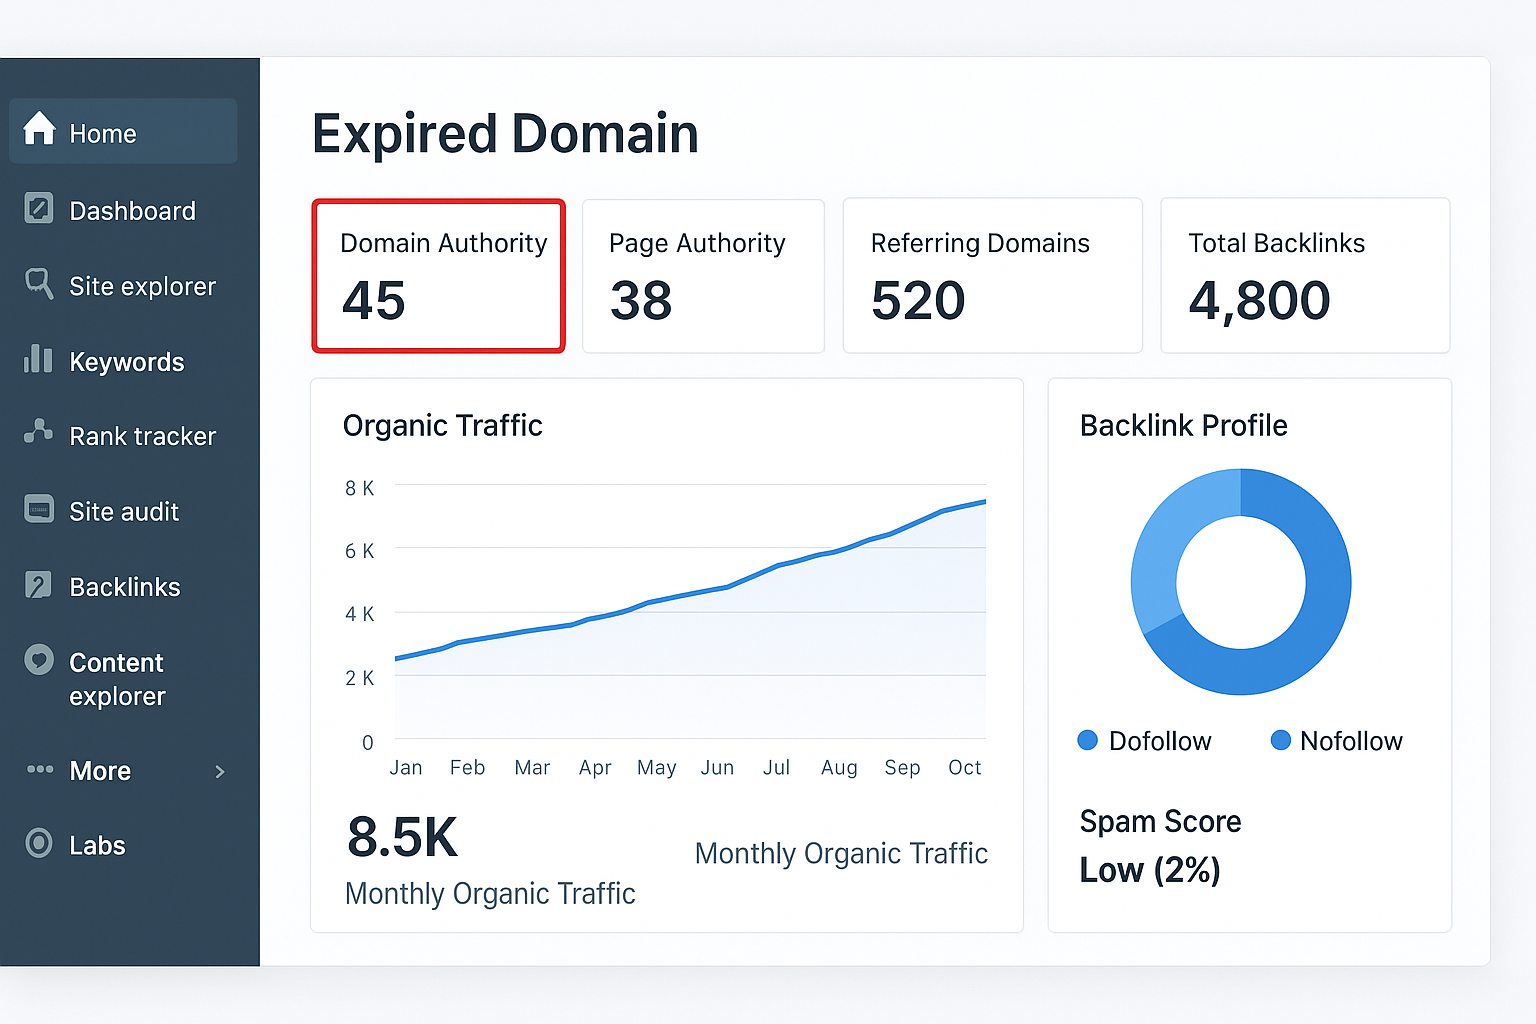Open the Total Backlinks metric card
Viewport: 1536px width, 1024px height.
[1305, 276]
